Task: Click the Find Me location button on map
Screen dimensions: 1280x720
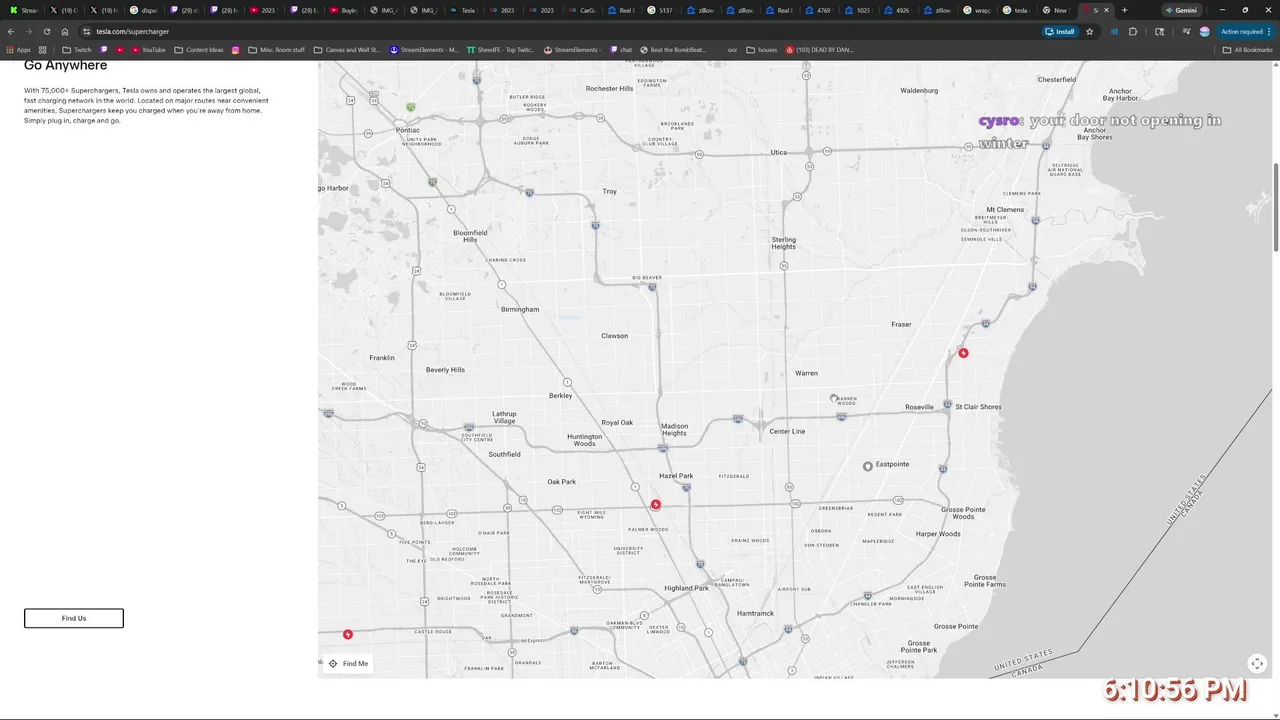Action: click(348, 663)
